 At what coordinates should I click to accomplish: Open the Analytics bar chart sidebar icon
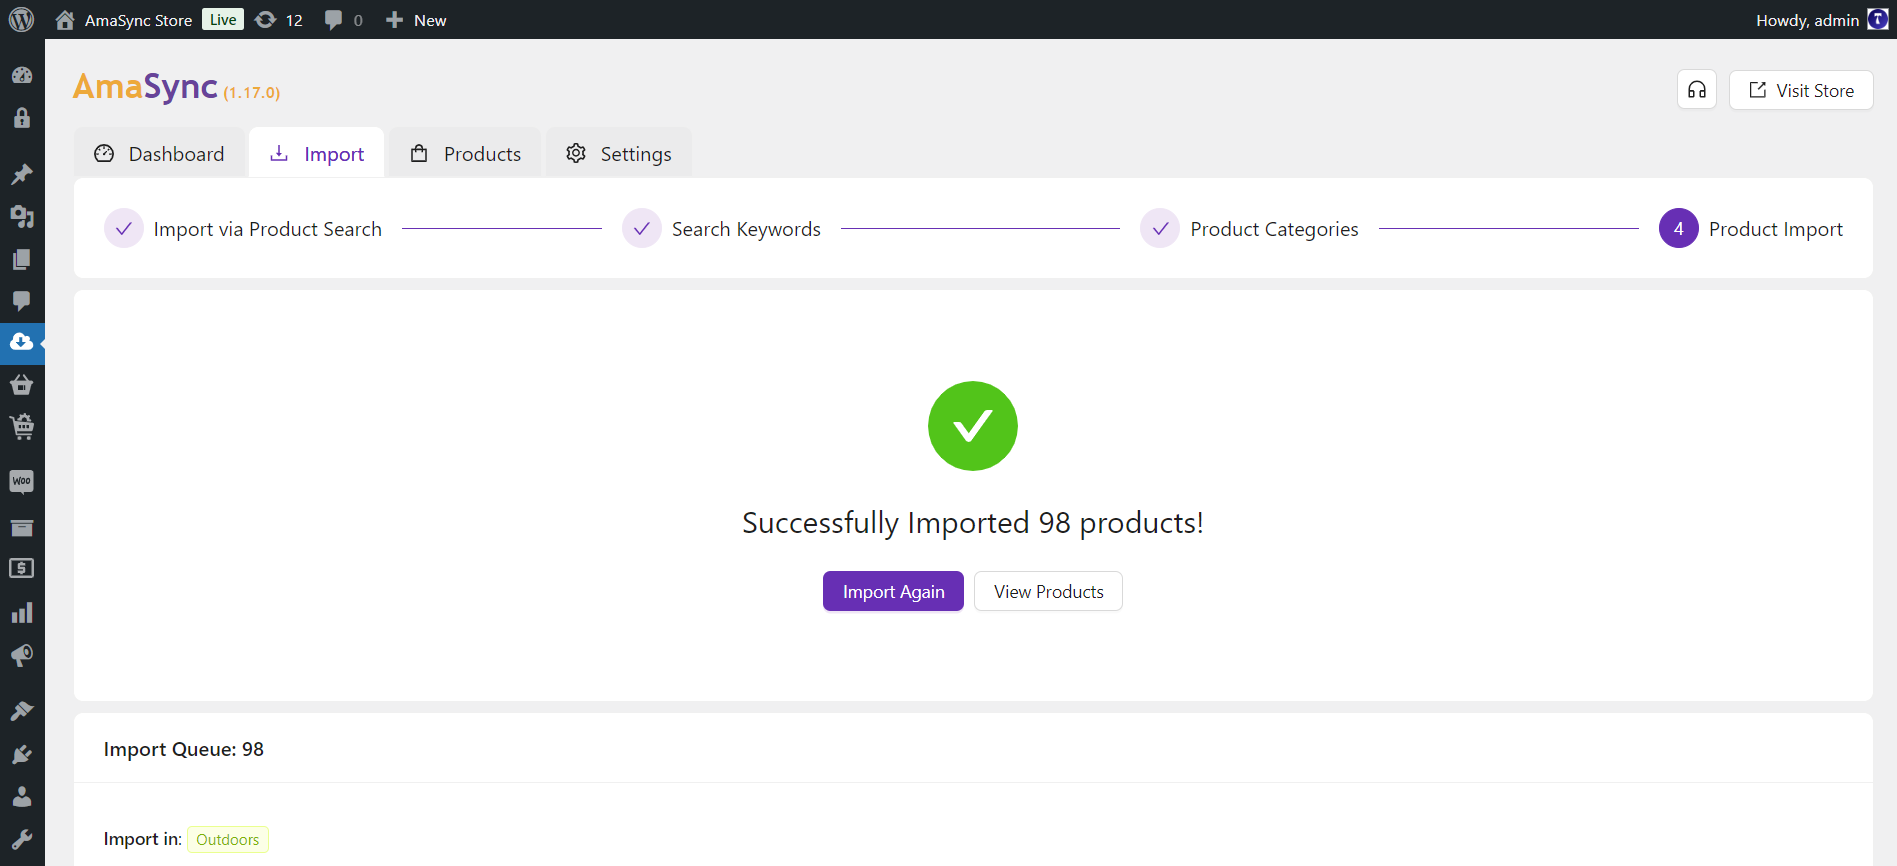coord(21,613)
